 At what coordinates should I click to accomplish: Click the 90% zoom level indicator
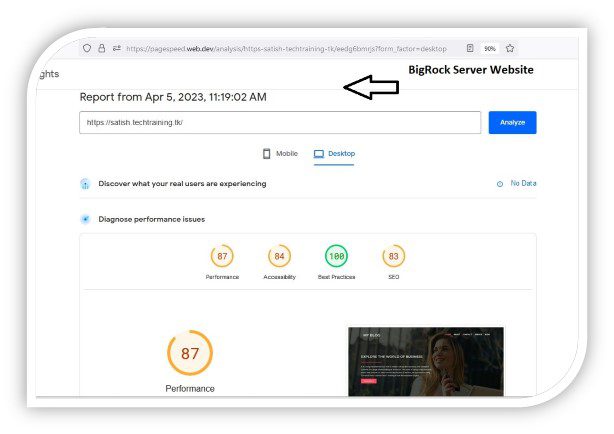(x=490, y=48)
